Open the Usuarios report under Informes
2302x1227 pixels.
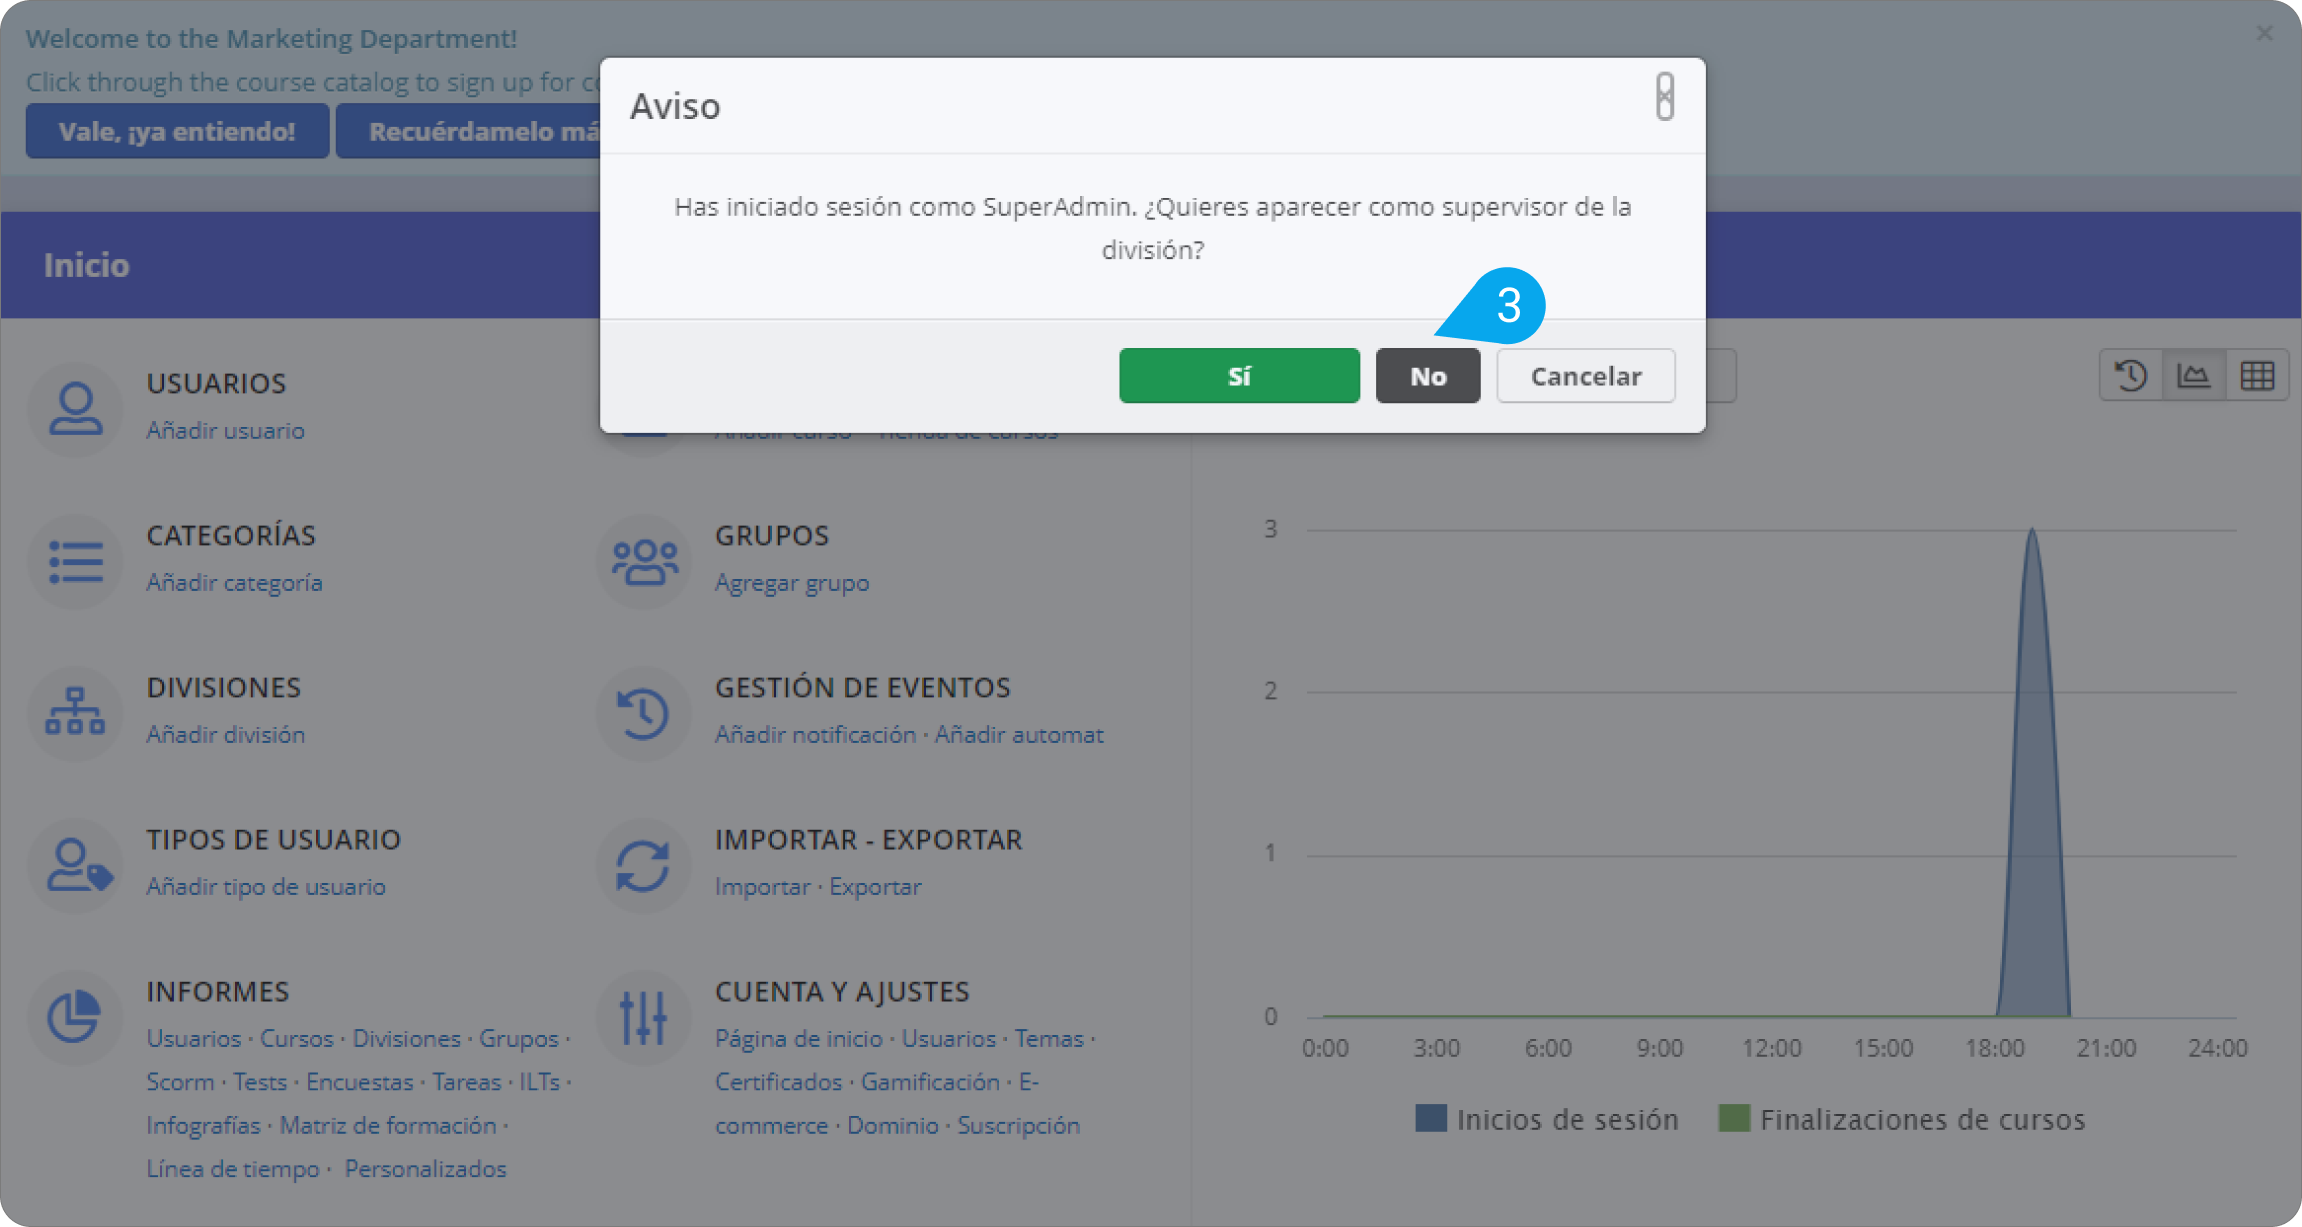click(194, 1038)
